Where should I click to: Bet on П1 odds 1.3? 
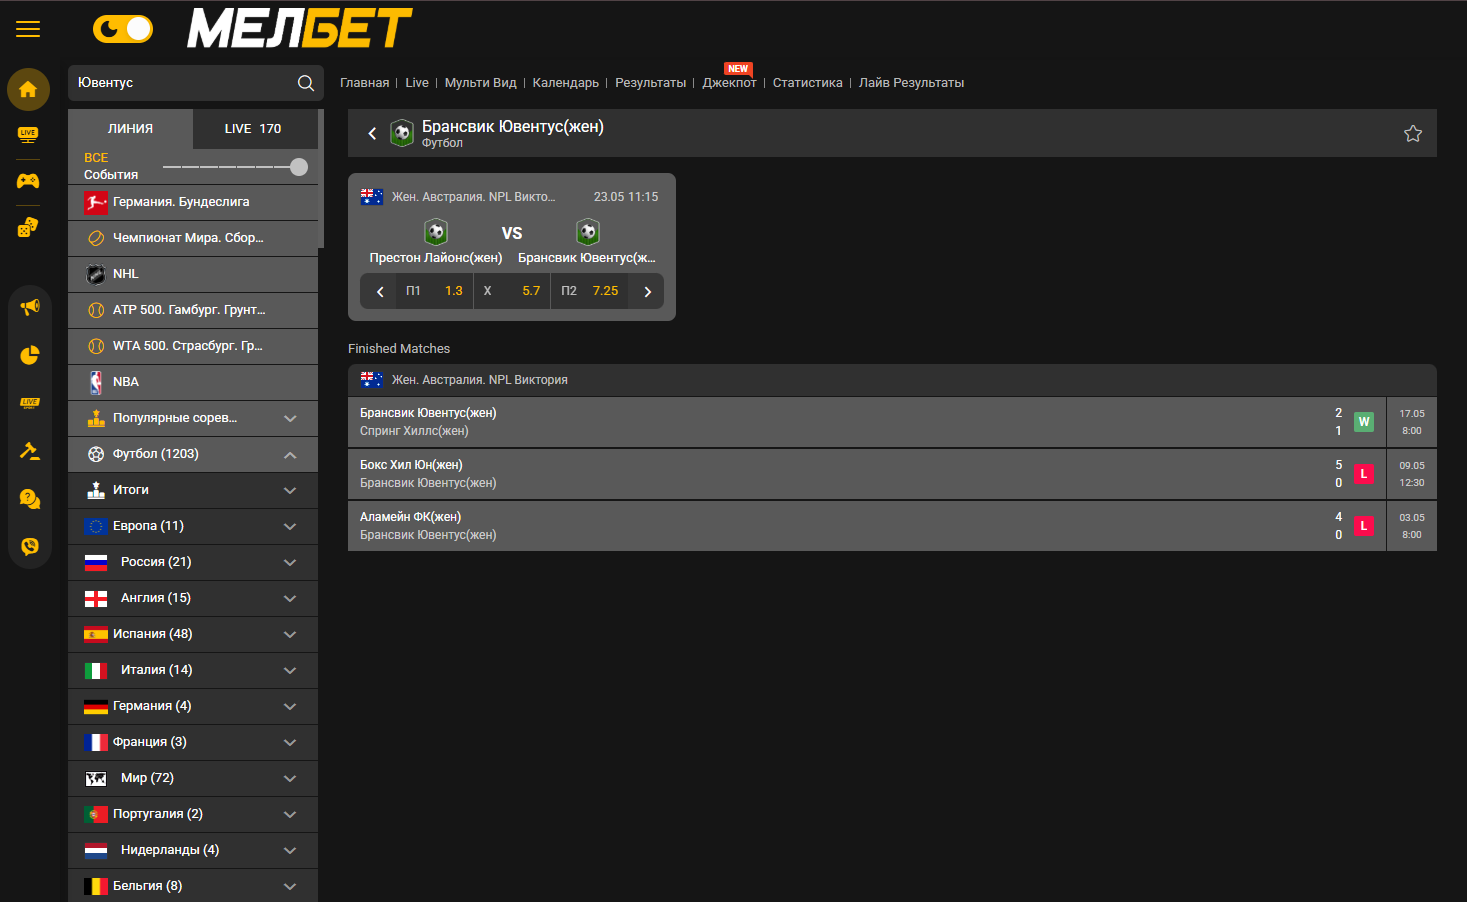(434, 291)
